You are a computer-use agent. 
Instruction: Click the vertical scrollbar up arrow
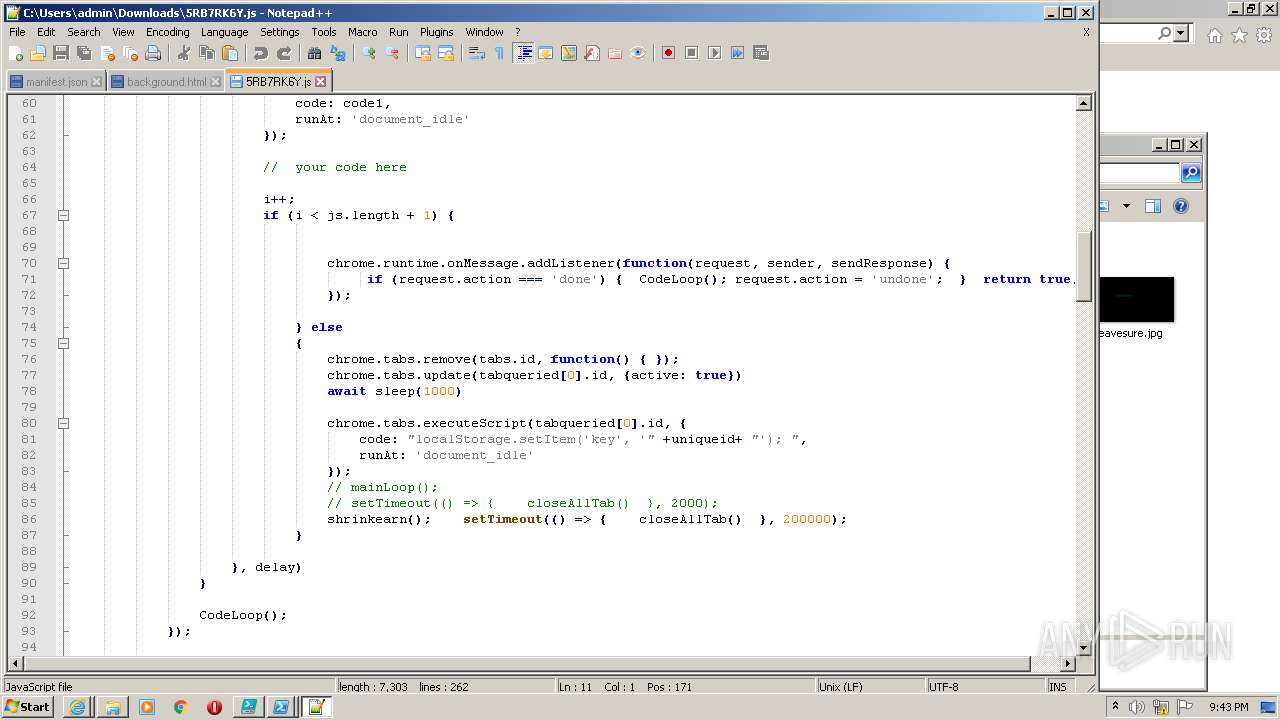(x=1084, y=103)
